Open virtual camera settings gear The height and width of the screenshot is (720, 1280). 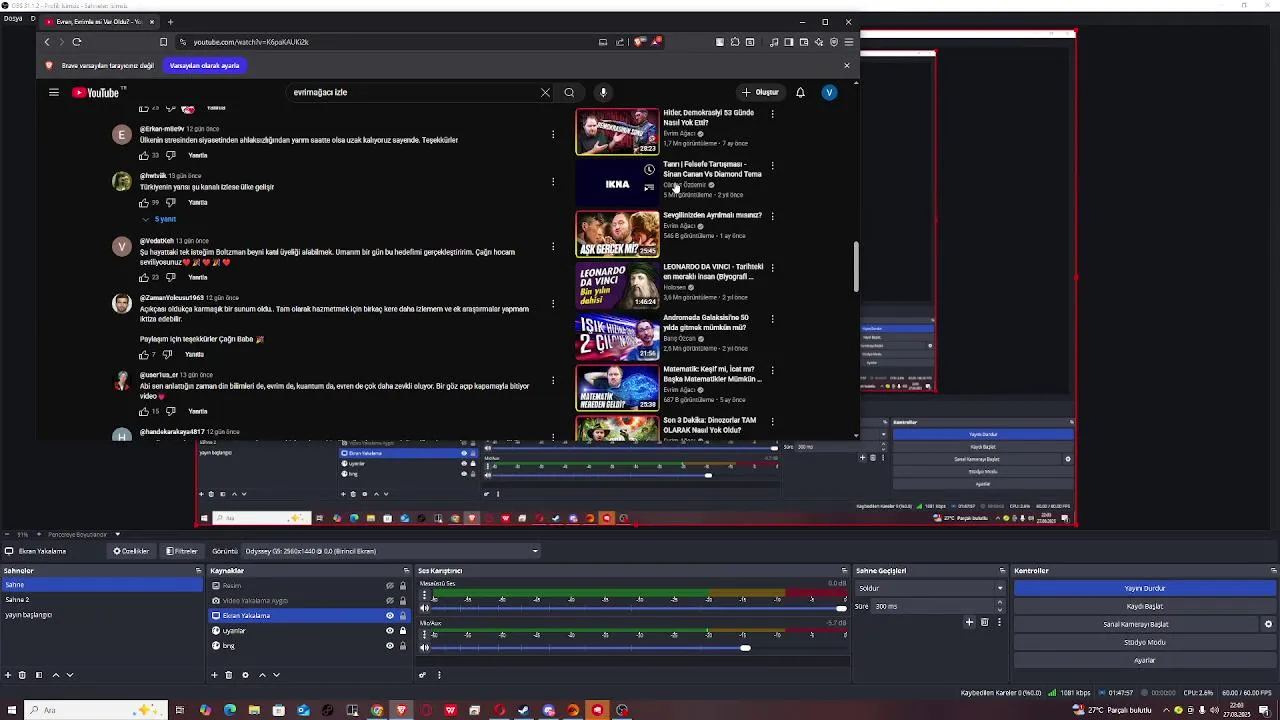[x=1268, y=624]
